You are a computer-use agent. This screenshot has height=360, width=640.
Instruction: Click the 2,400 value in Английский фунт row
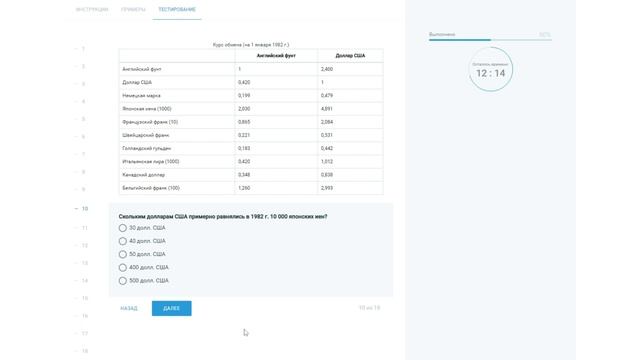(x=327, y=69)
